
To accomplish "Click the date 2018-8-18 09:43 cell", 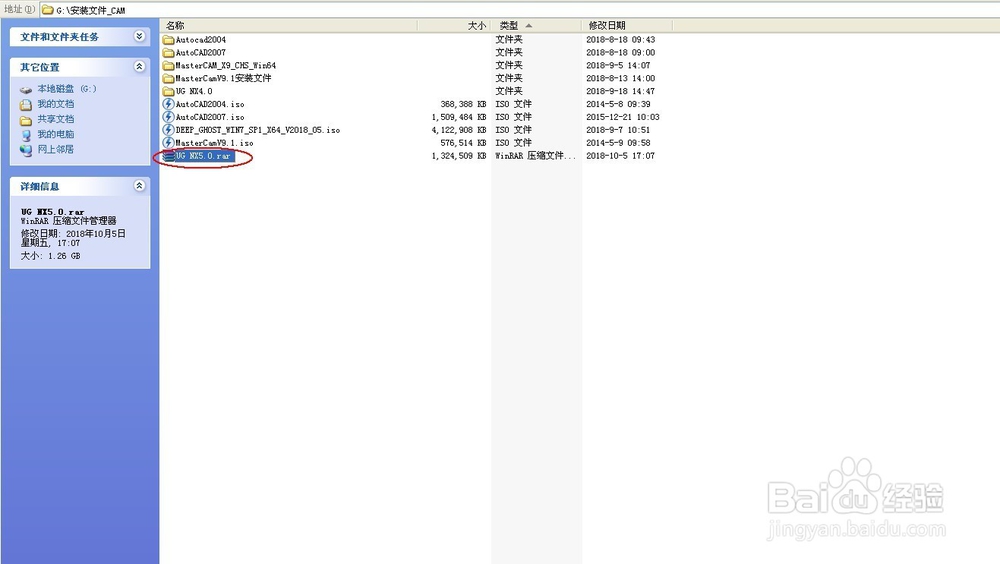I will [x=621, y=40].
